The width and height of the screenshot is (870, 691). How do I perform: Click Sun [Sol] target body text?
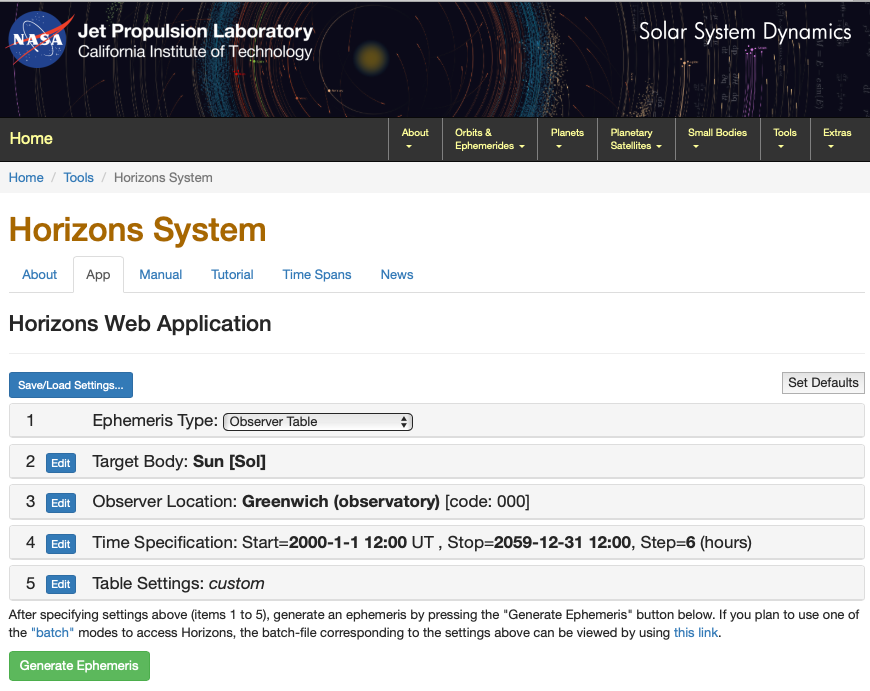[229, 462]
